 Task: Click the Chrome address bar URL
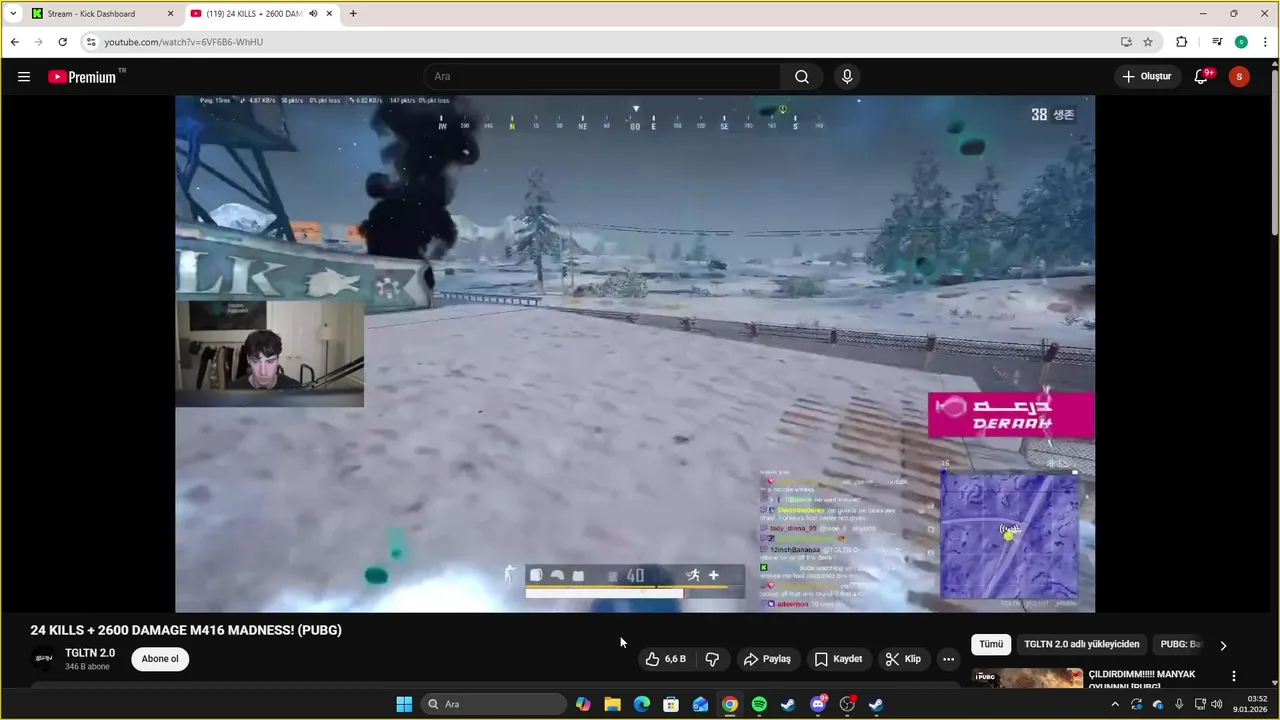click(183, 42)
